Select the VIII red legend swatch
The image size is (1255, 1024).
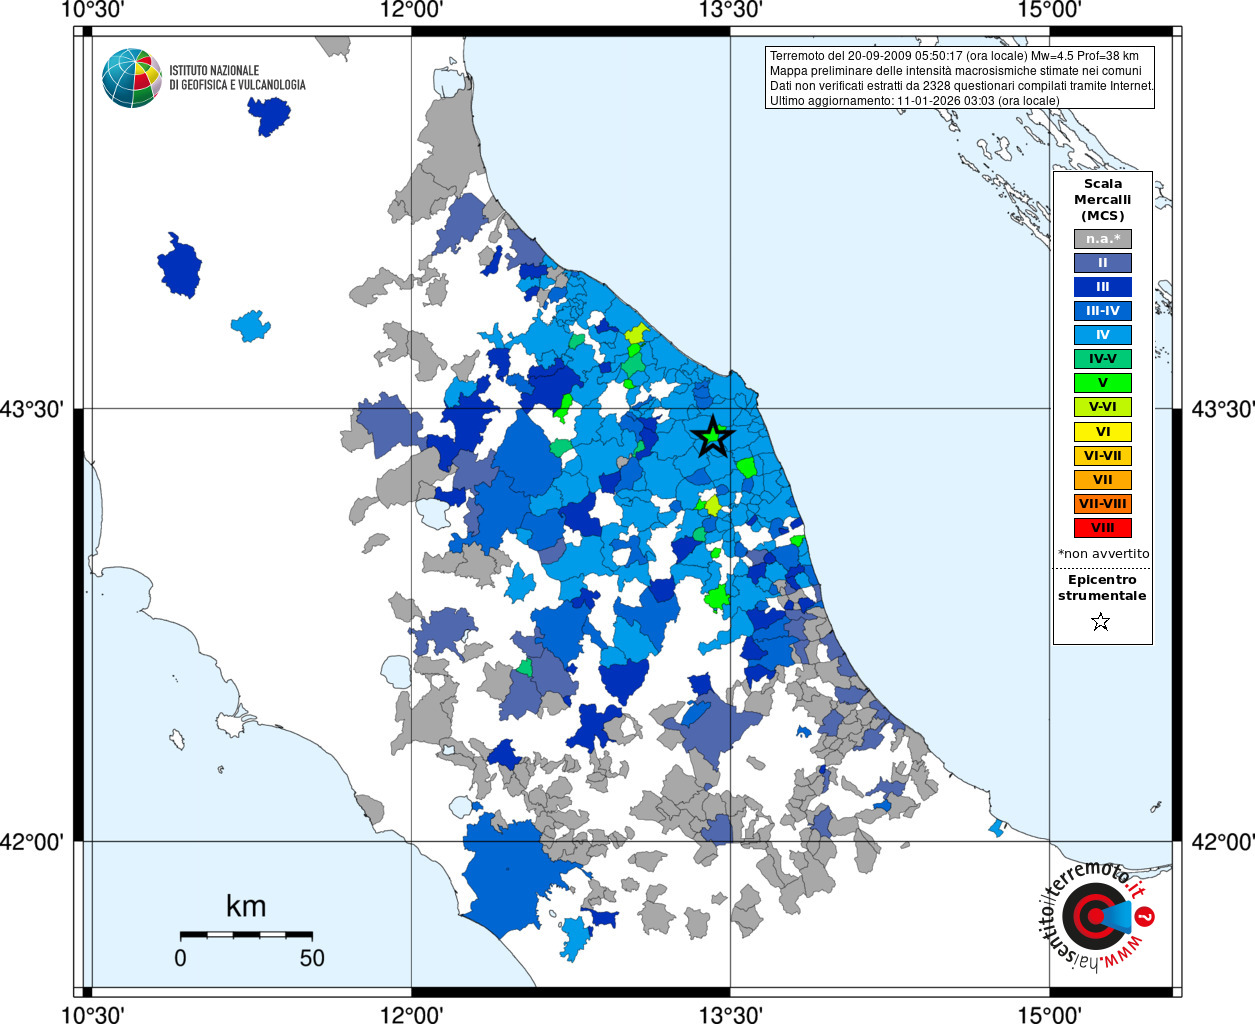click(1103, 528)
